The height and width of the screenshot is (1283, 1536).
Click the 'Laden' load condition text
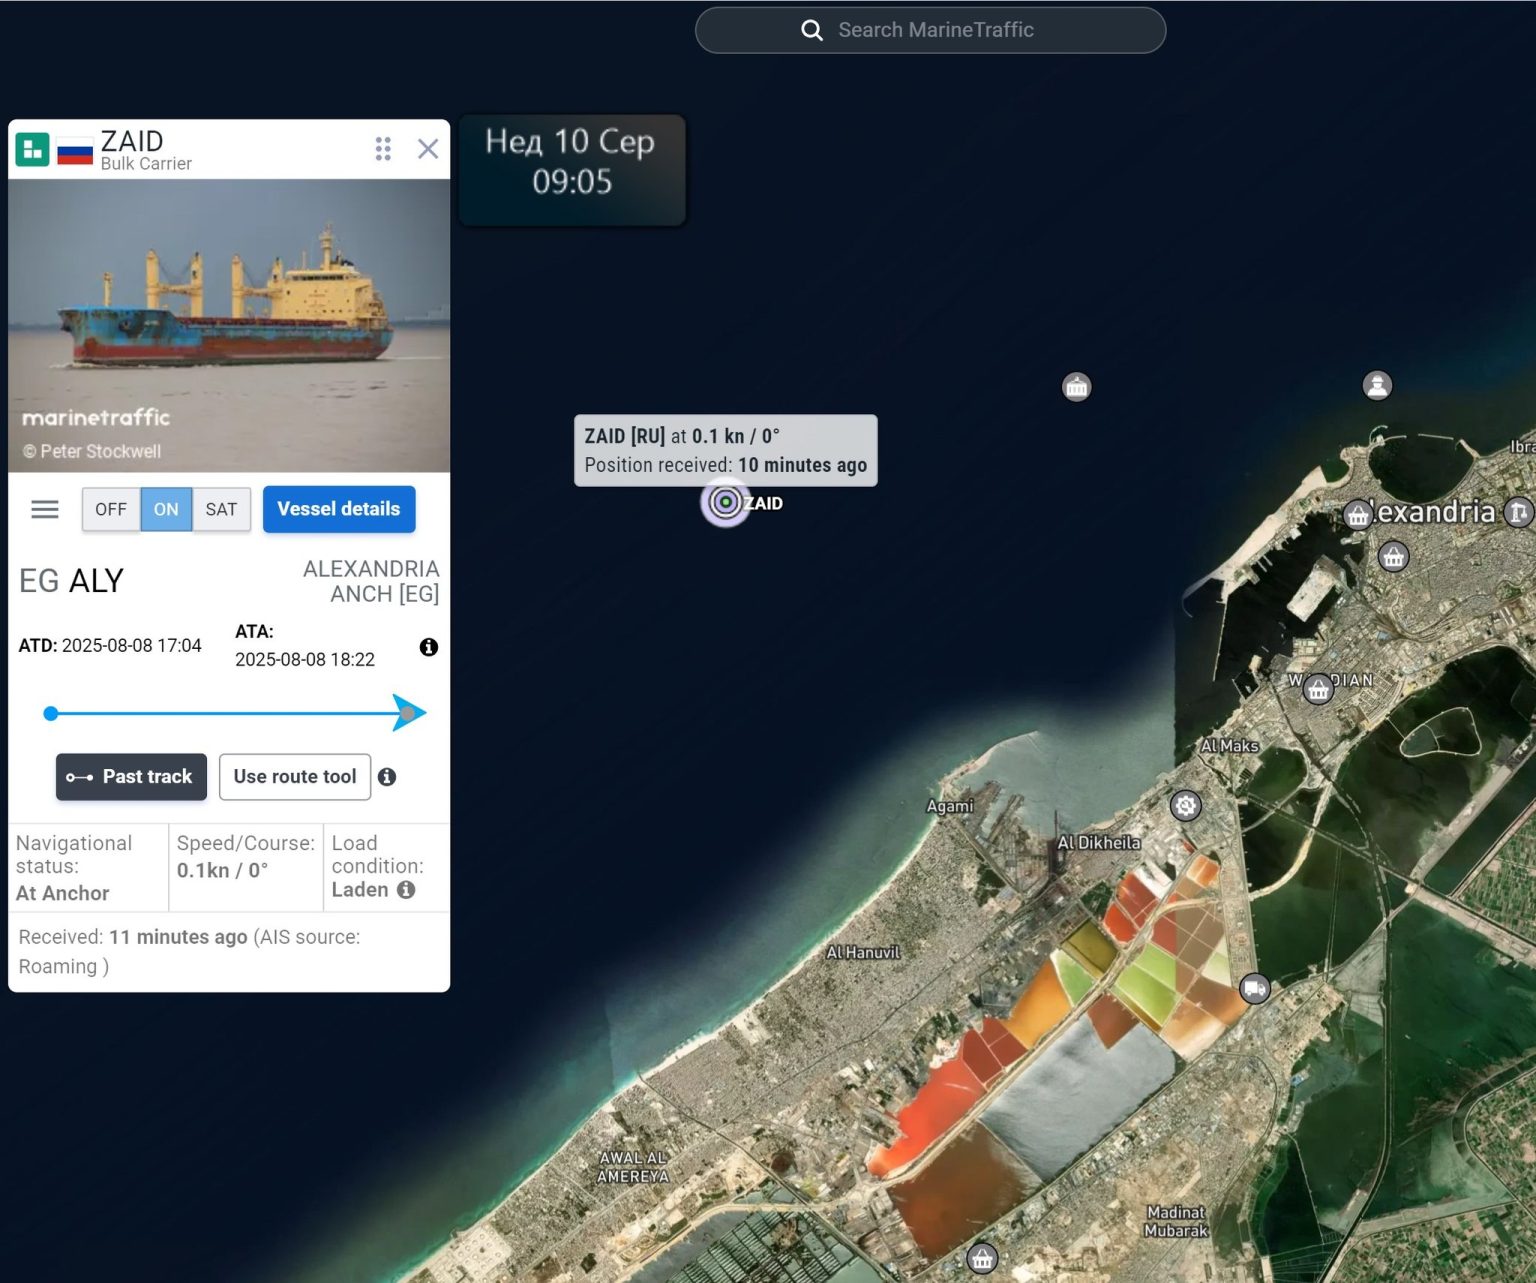coord(360,890)
